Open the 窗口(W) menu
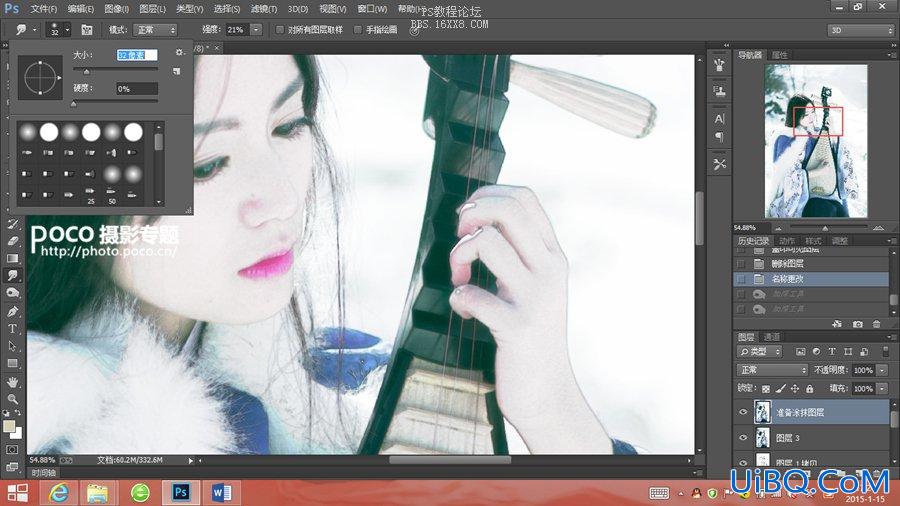This screenshot has height=506, width=900. click(x=372, y=9)
